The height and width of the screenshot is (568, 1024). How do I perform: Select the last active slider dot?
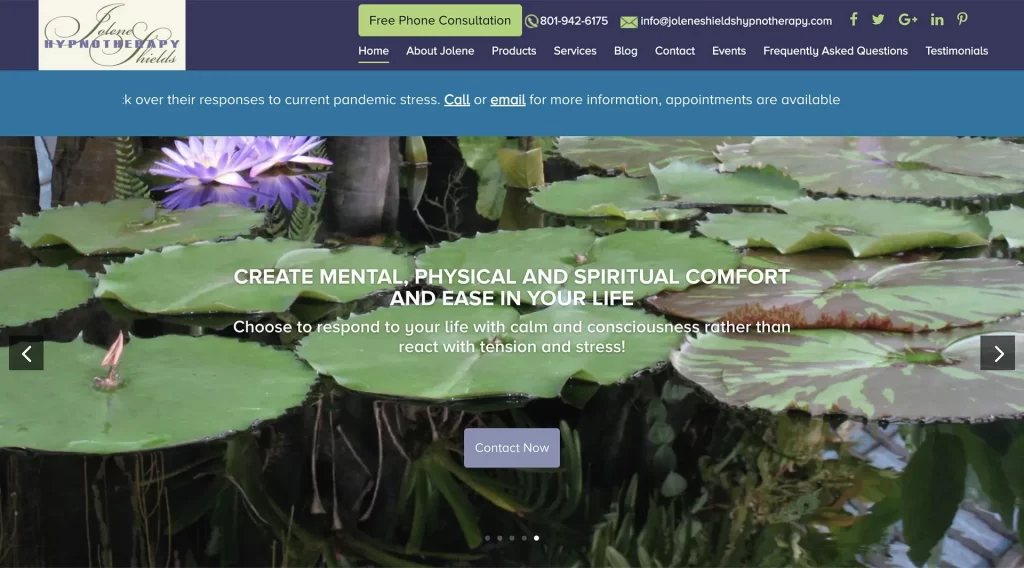[536, 538]
